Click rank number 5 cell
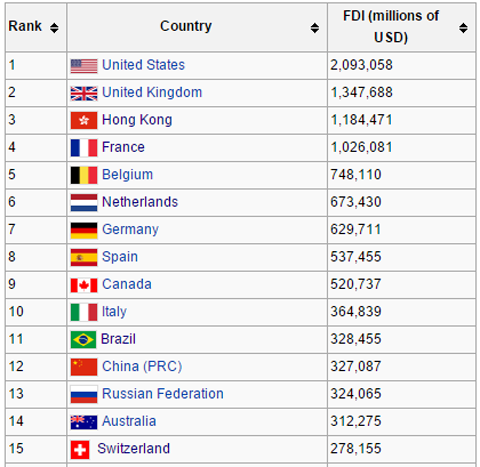The image size is (480, 467). [x=36, y=175]
